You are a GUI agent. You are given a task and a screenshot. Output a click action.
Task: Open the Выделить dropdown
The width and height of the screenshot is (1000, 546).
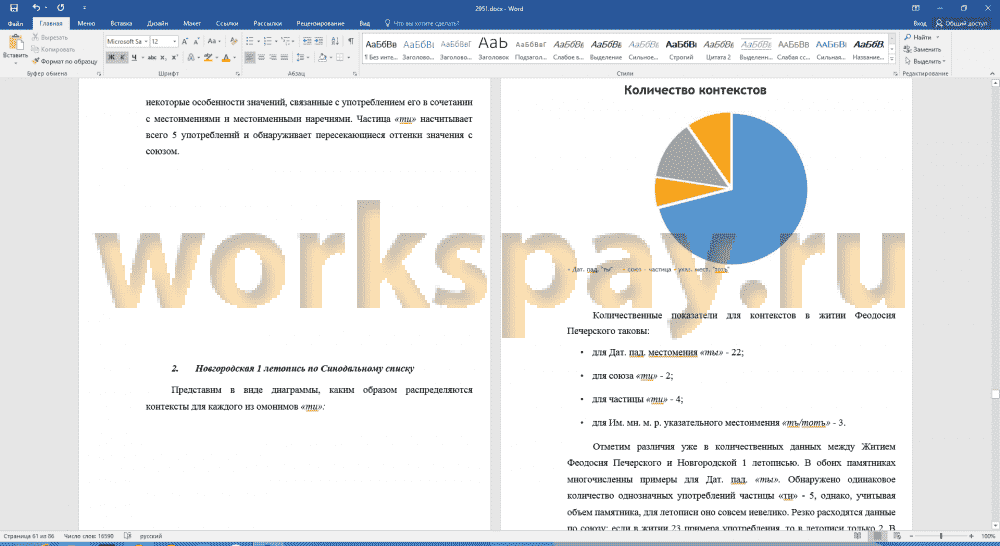[925, 62]
